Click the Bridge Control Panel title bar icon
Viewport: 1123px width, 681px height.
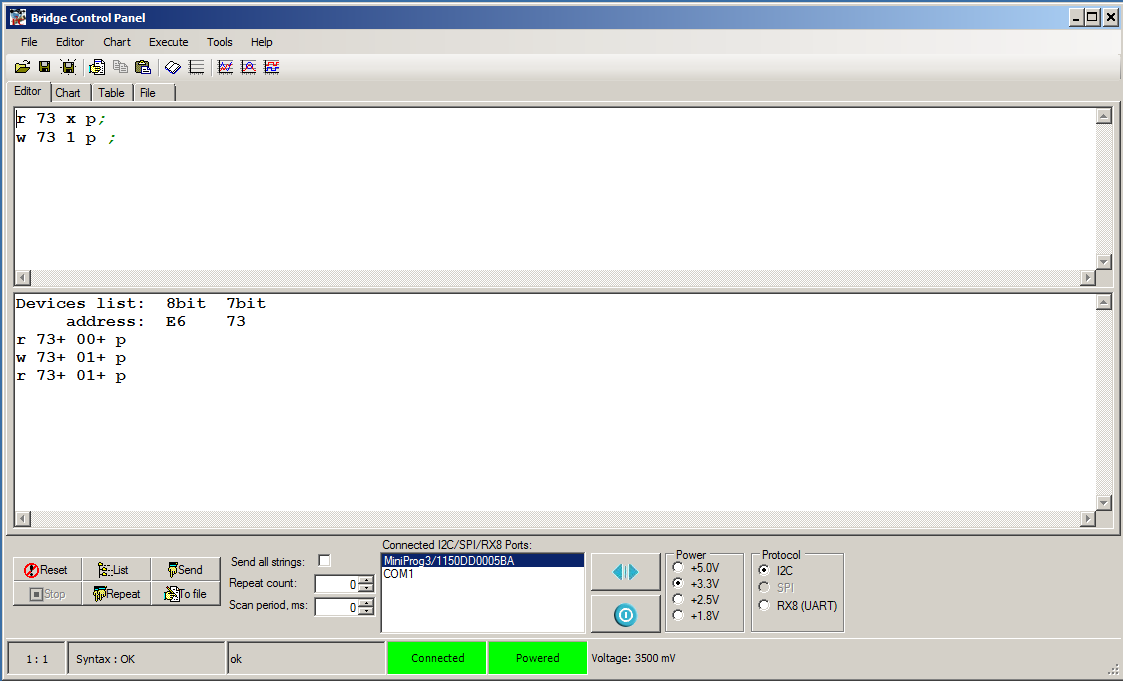pos(18,17)
